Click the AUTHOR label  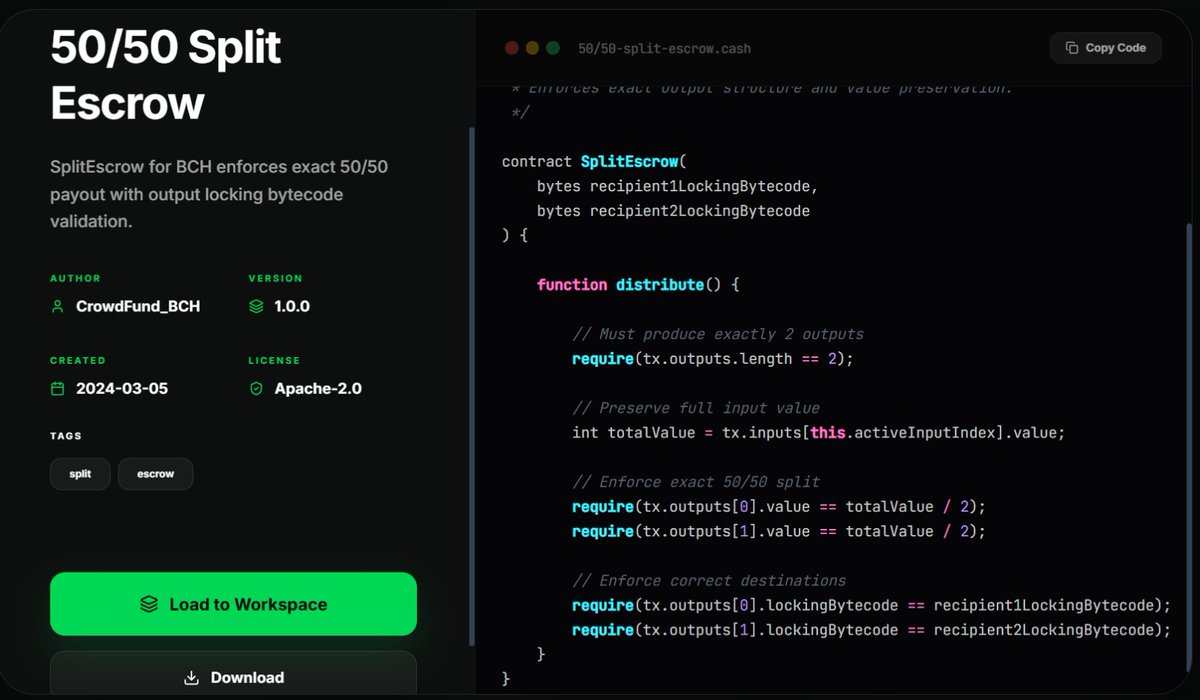click(75, 278)
